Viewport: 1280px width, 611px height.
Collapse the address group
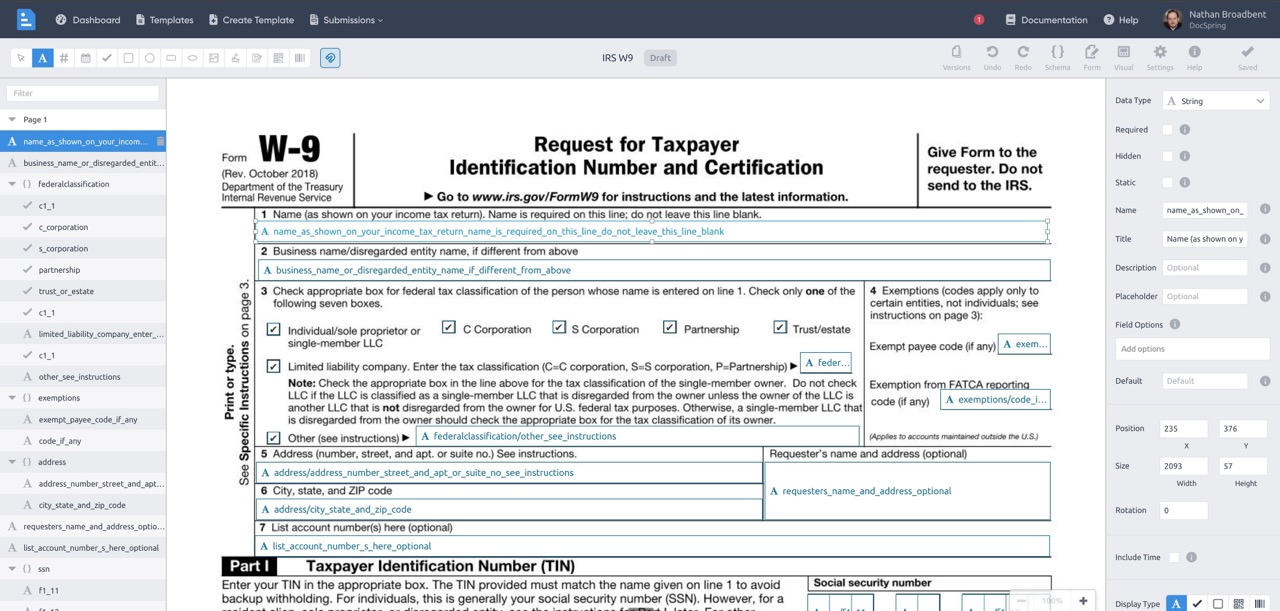[12, 462]
